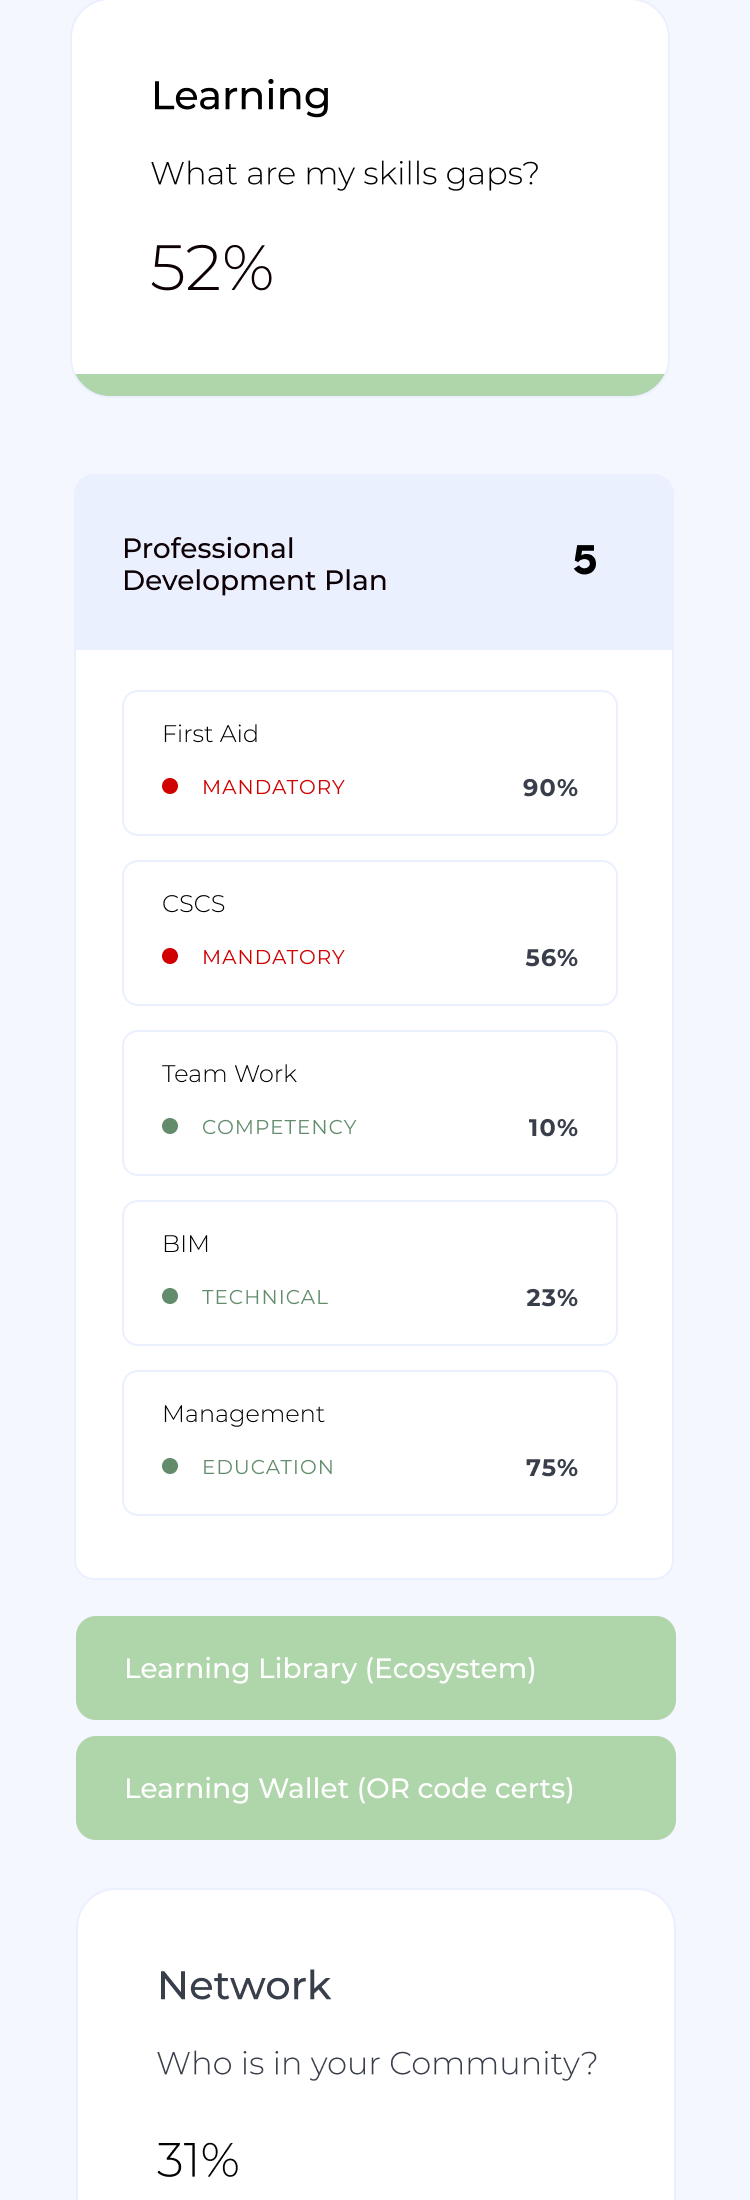Open the Team Work course title
This screenshot has height=2200, width=750.
[229, 1074]
